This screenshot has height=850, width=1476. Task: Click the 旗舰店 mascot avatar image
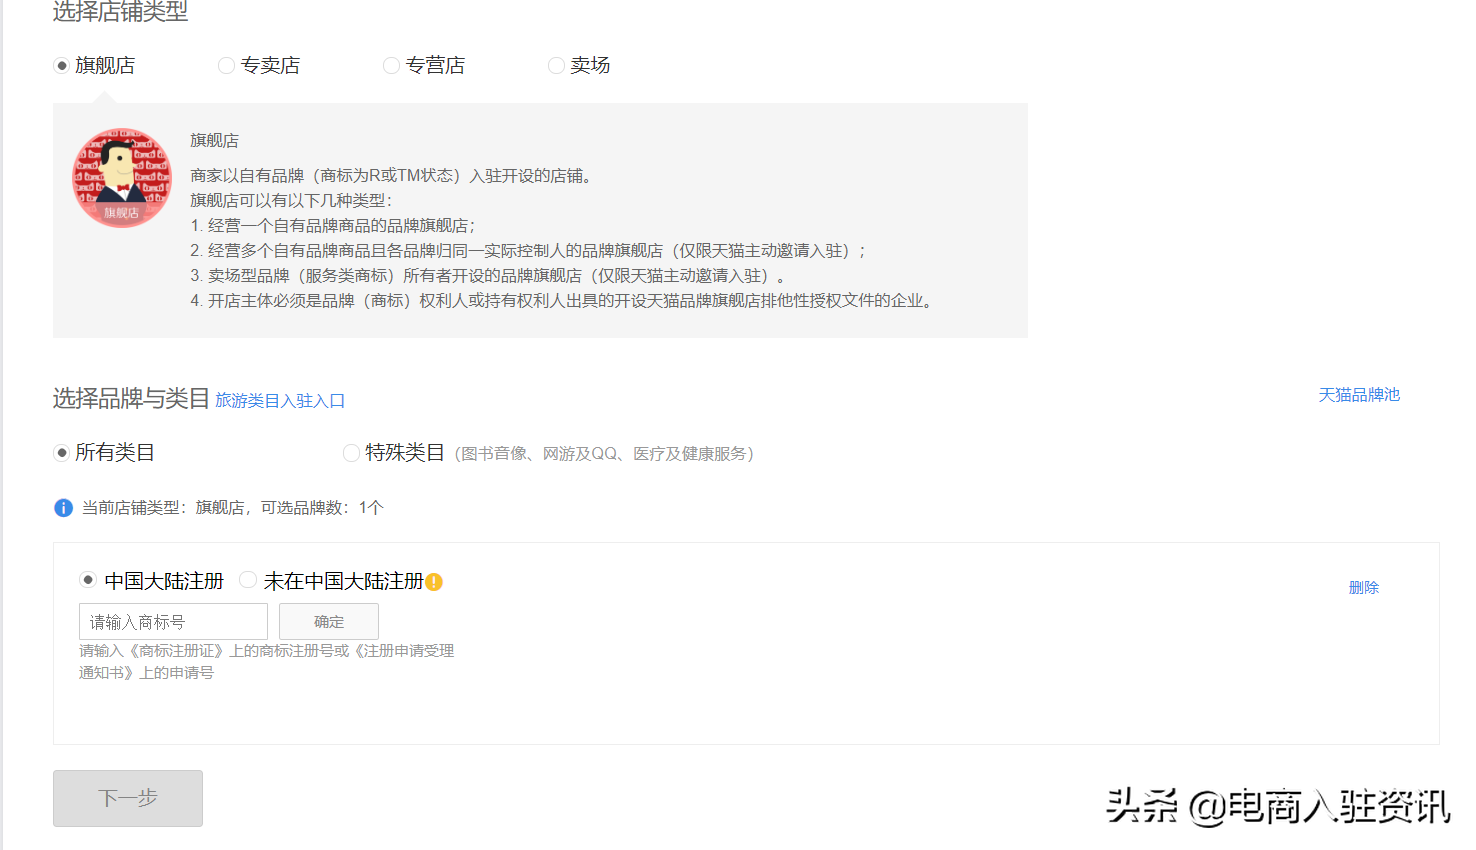coord(122,178)
